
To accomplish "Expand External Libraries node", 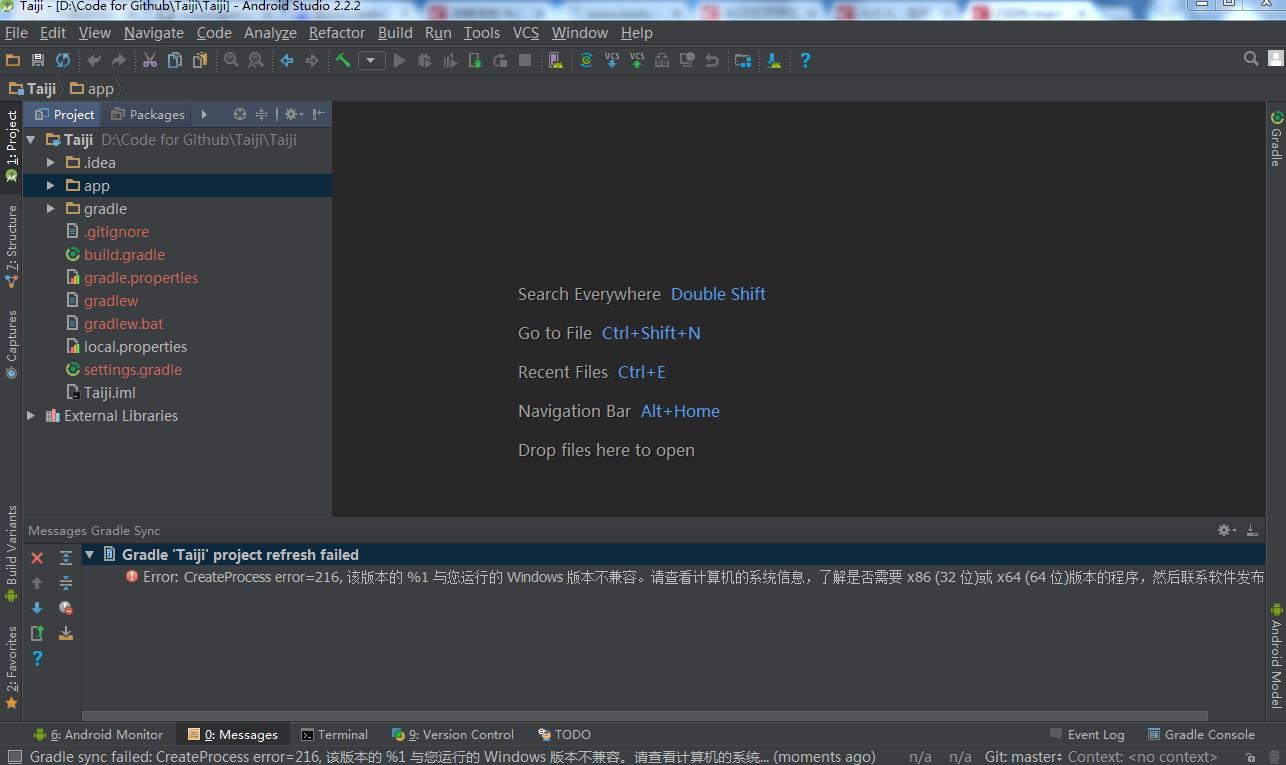I will click(31, 415).
